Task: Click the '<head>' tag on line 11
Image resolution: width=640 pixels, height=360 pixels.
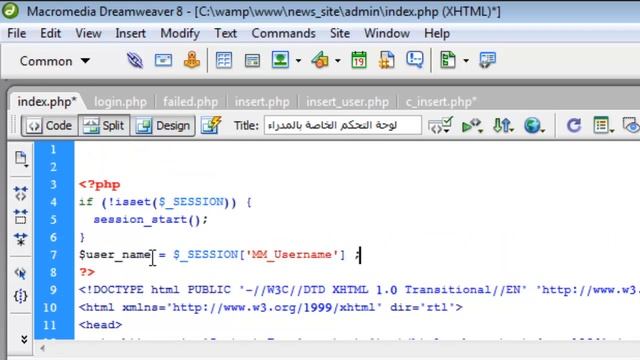Action: coord(100,325)
